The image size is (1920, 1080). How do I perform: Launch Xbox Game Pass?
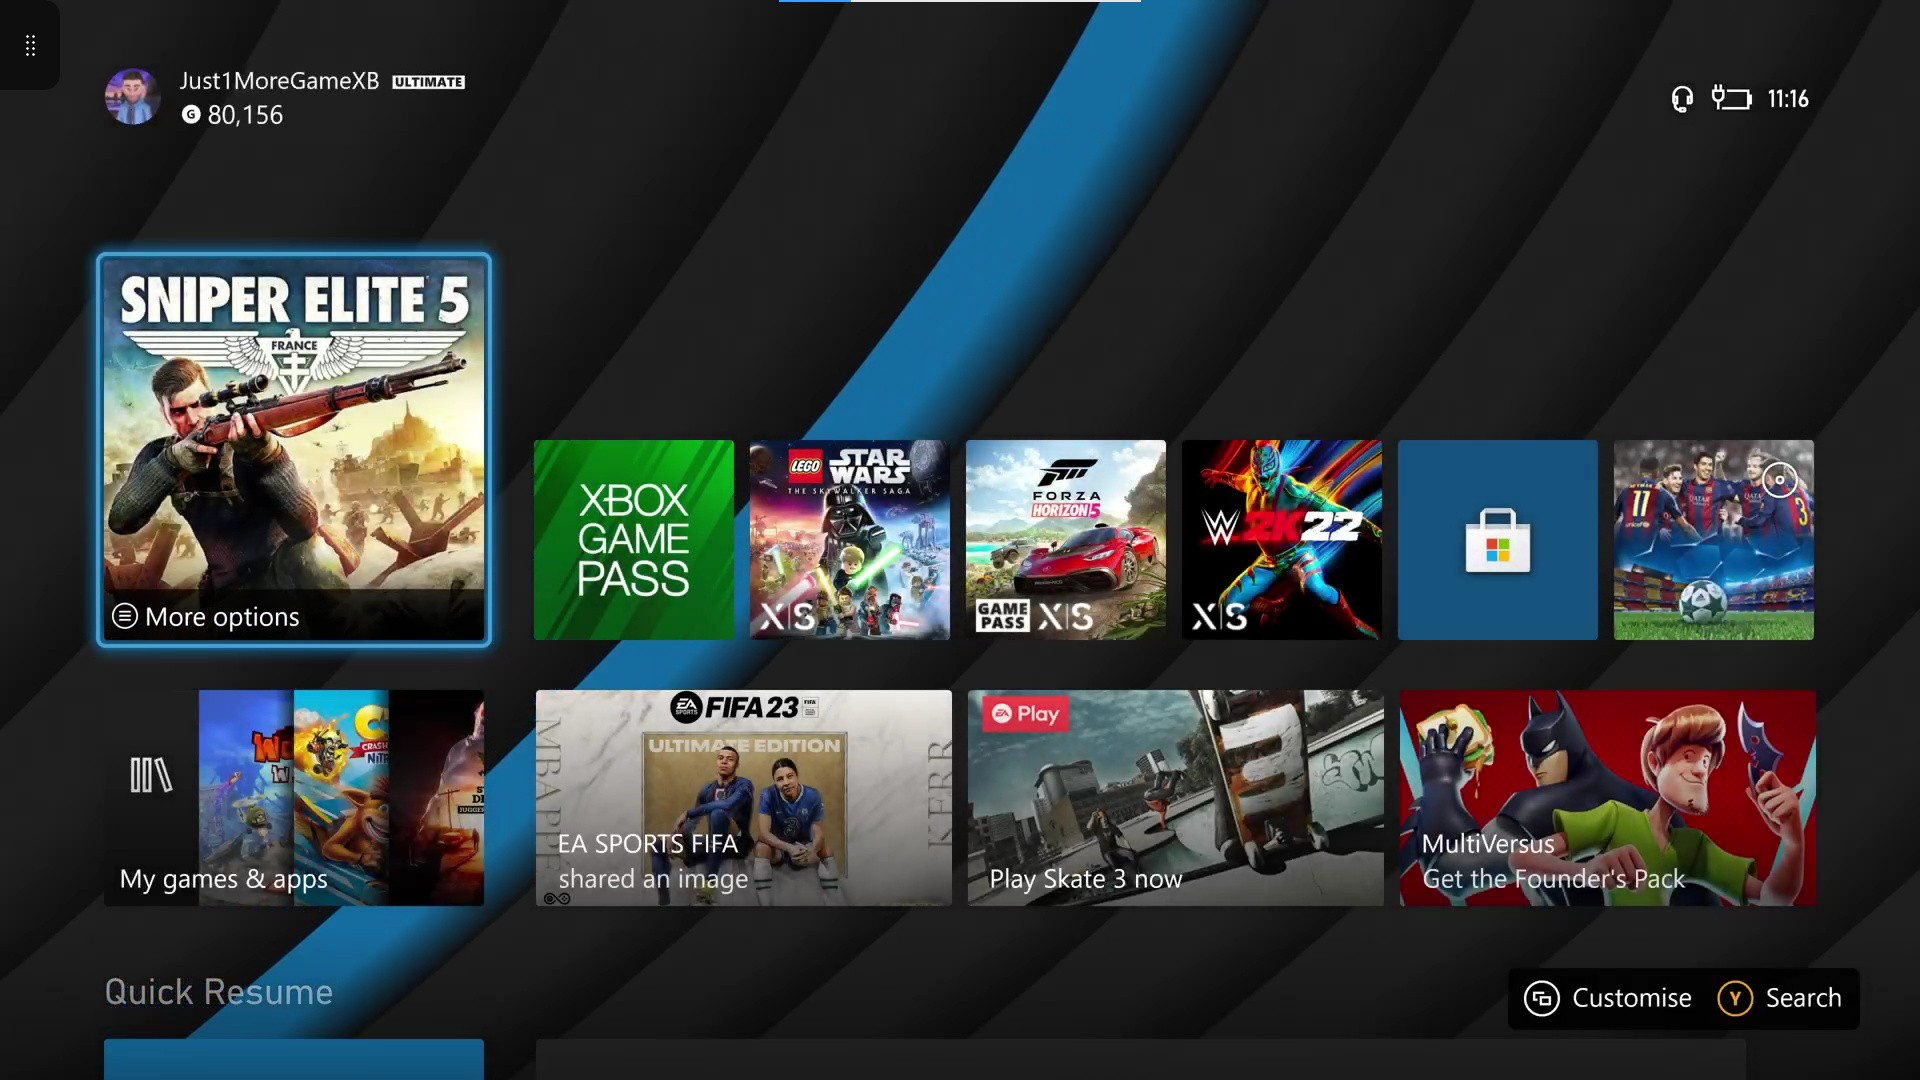633,540
